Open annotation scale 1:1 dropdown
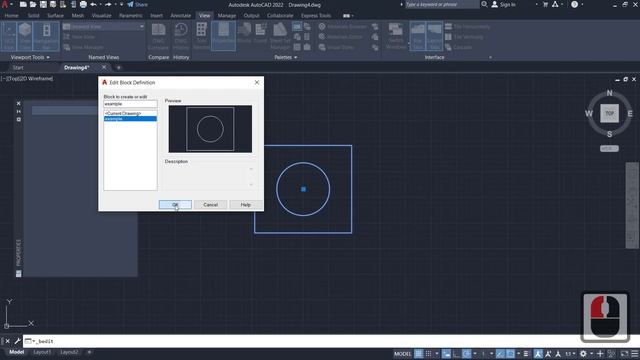 point(570,354)
